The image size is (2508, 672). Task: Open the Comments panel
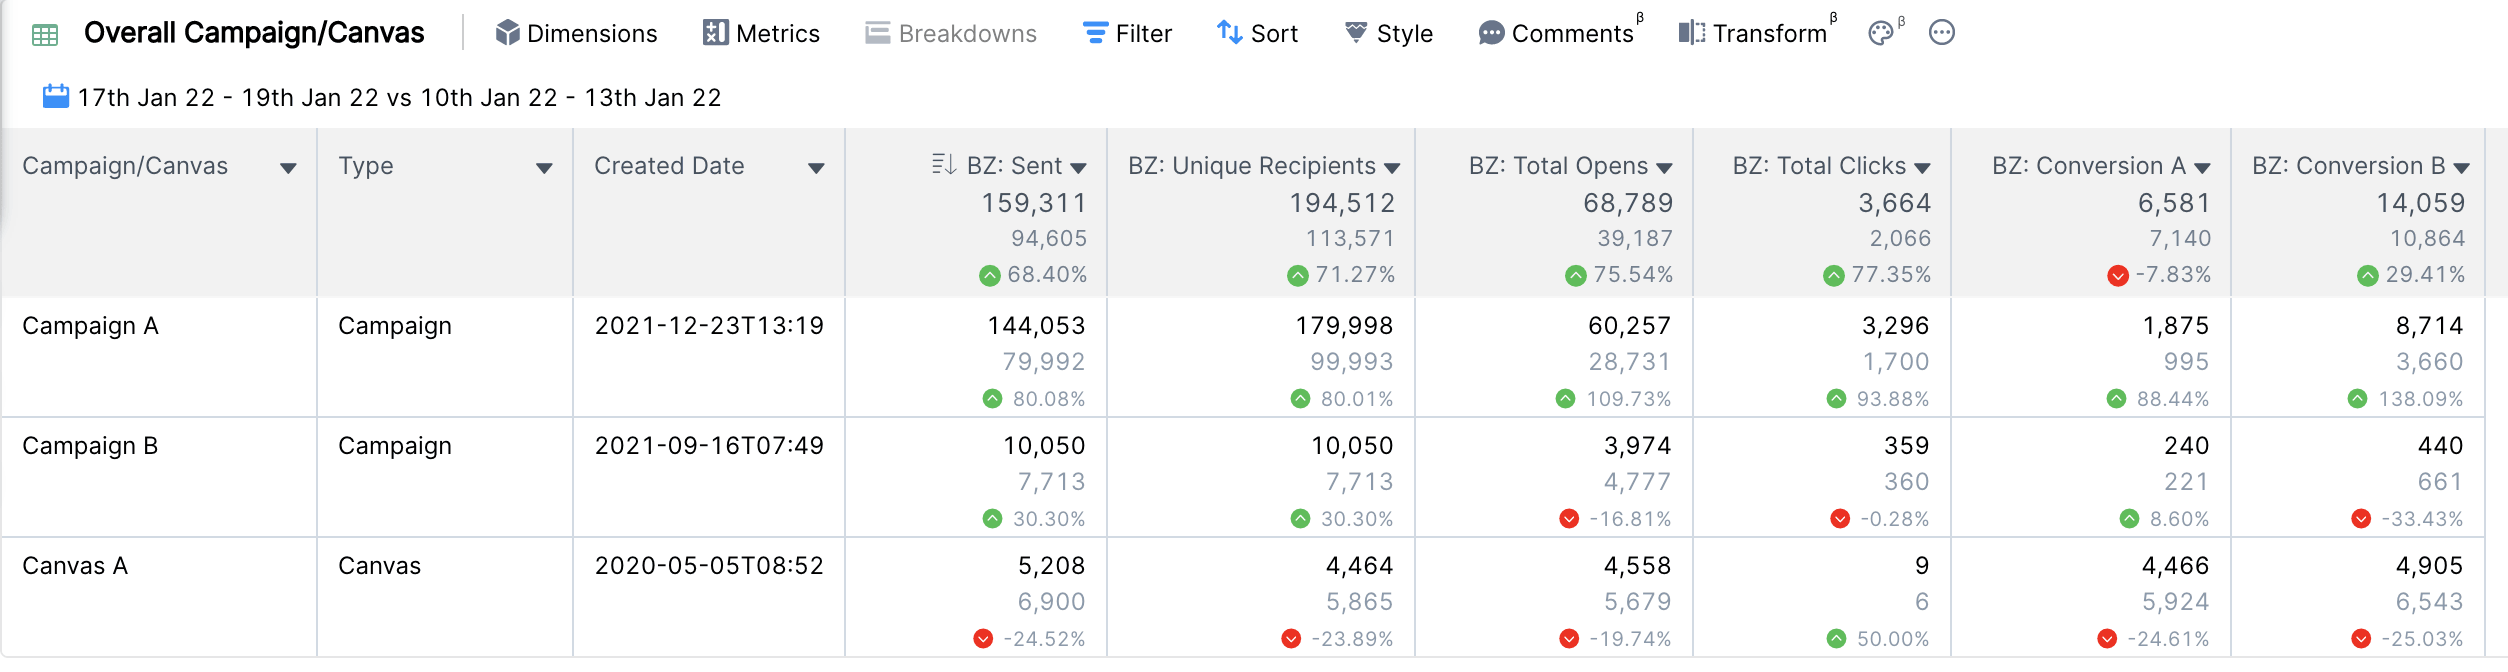(x=1556, y=34)
